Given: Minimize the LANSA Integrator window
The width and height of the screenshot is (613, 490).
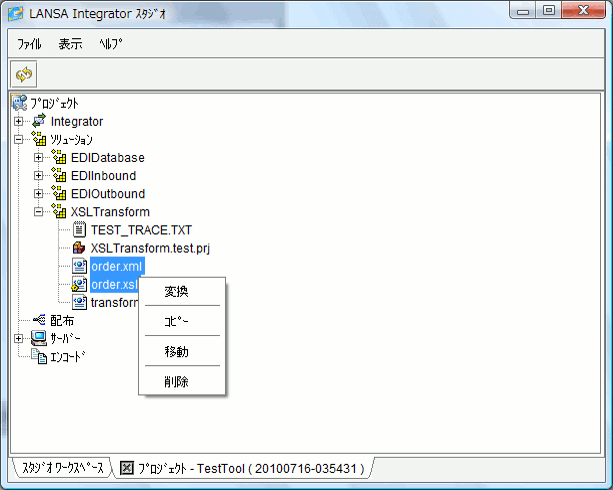Looking at the screenshot, I should coord(523,11).
